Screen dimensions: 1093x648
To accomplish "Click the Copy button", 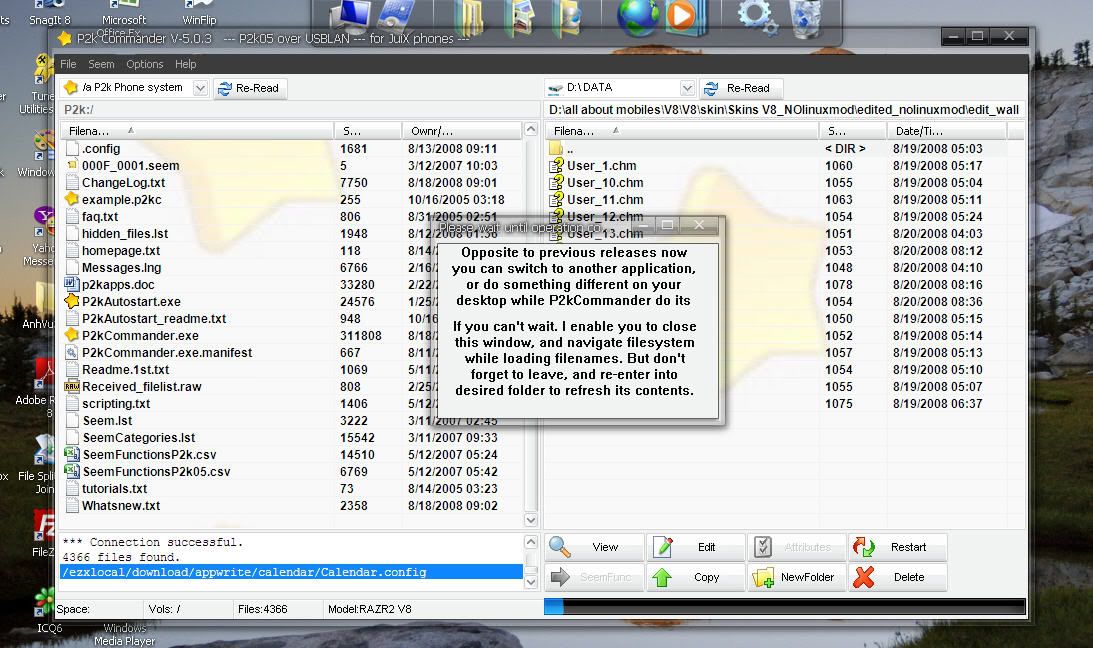I will pos(695,577).
